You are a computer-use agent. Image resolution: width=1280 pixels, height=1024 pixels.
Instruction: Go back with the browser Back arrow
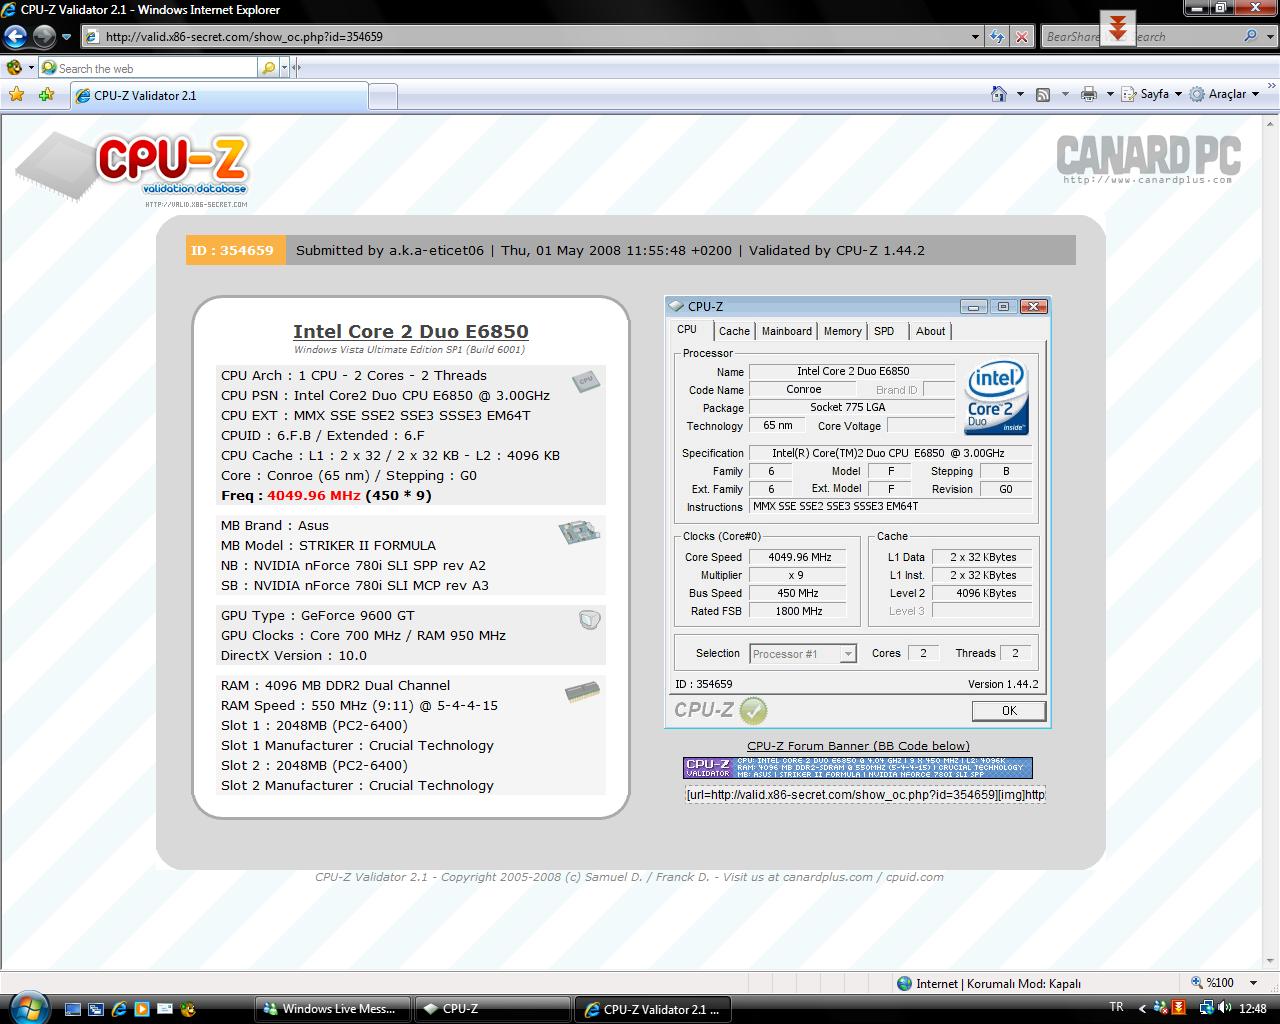15,37
